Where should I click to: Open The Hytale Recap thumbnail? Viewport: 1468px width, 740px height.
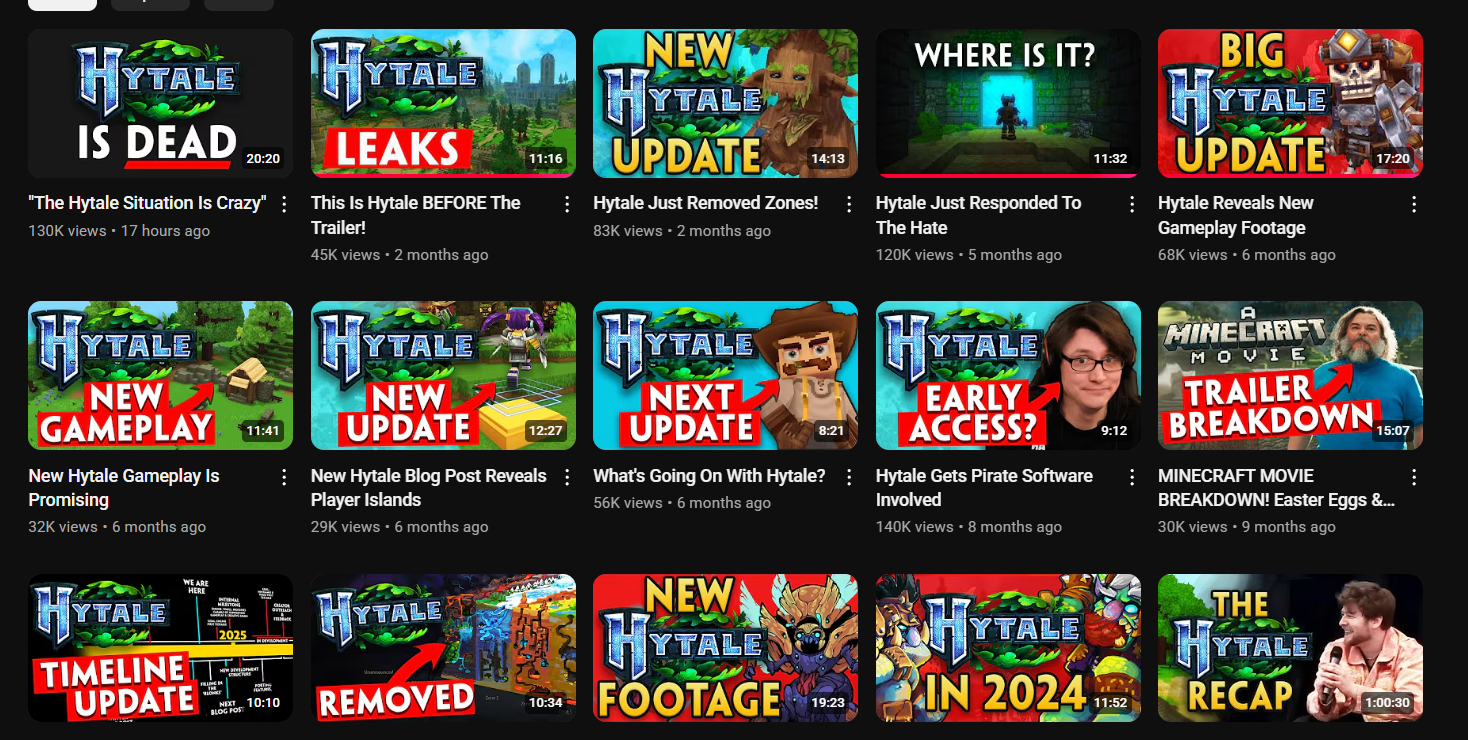click(x=1290, y=648)
